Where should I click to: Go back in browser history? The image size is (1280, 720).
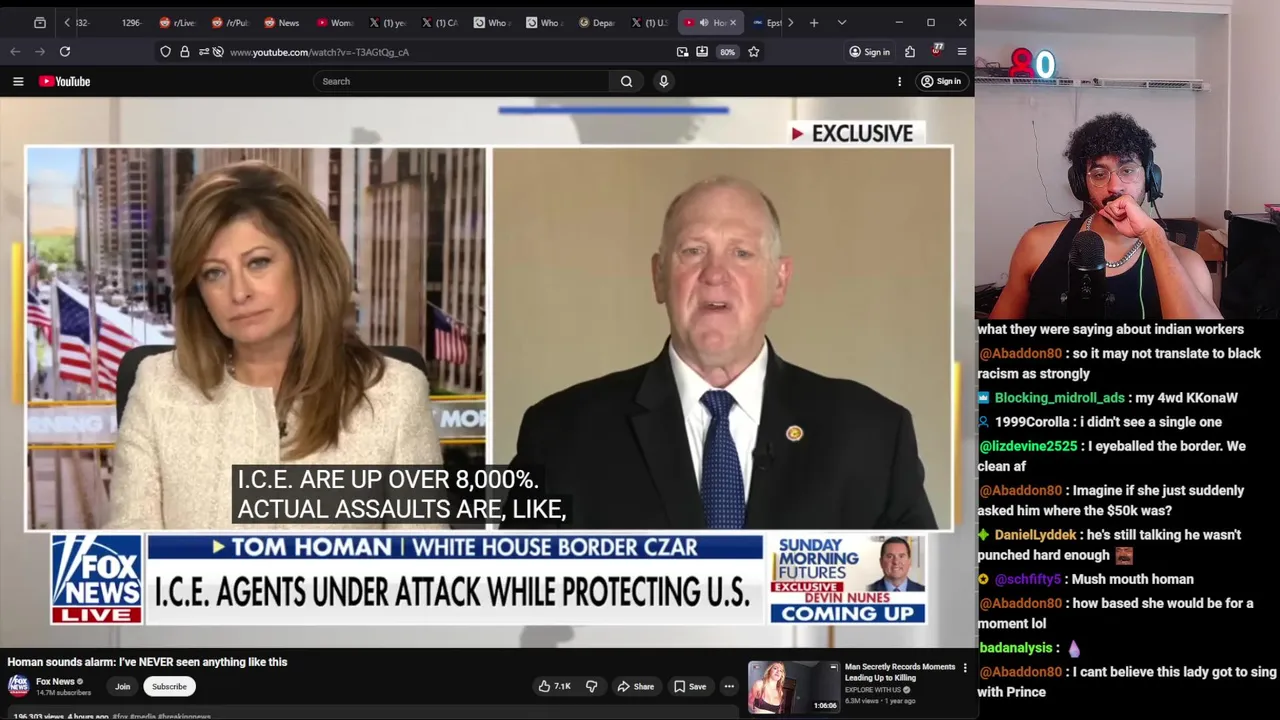[x=15, y=51]
